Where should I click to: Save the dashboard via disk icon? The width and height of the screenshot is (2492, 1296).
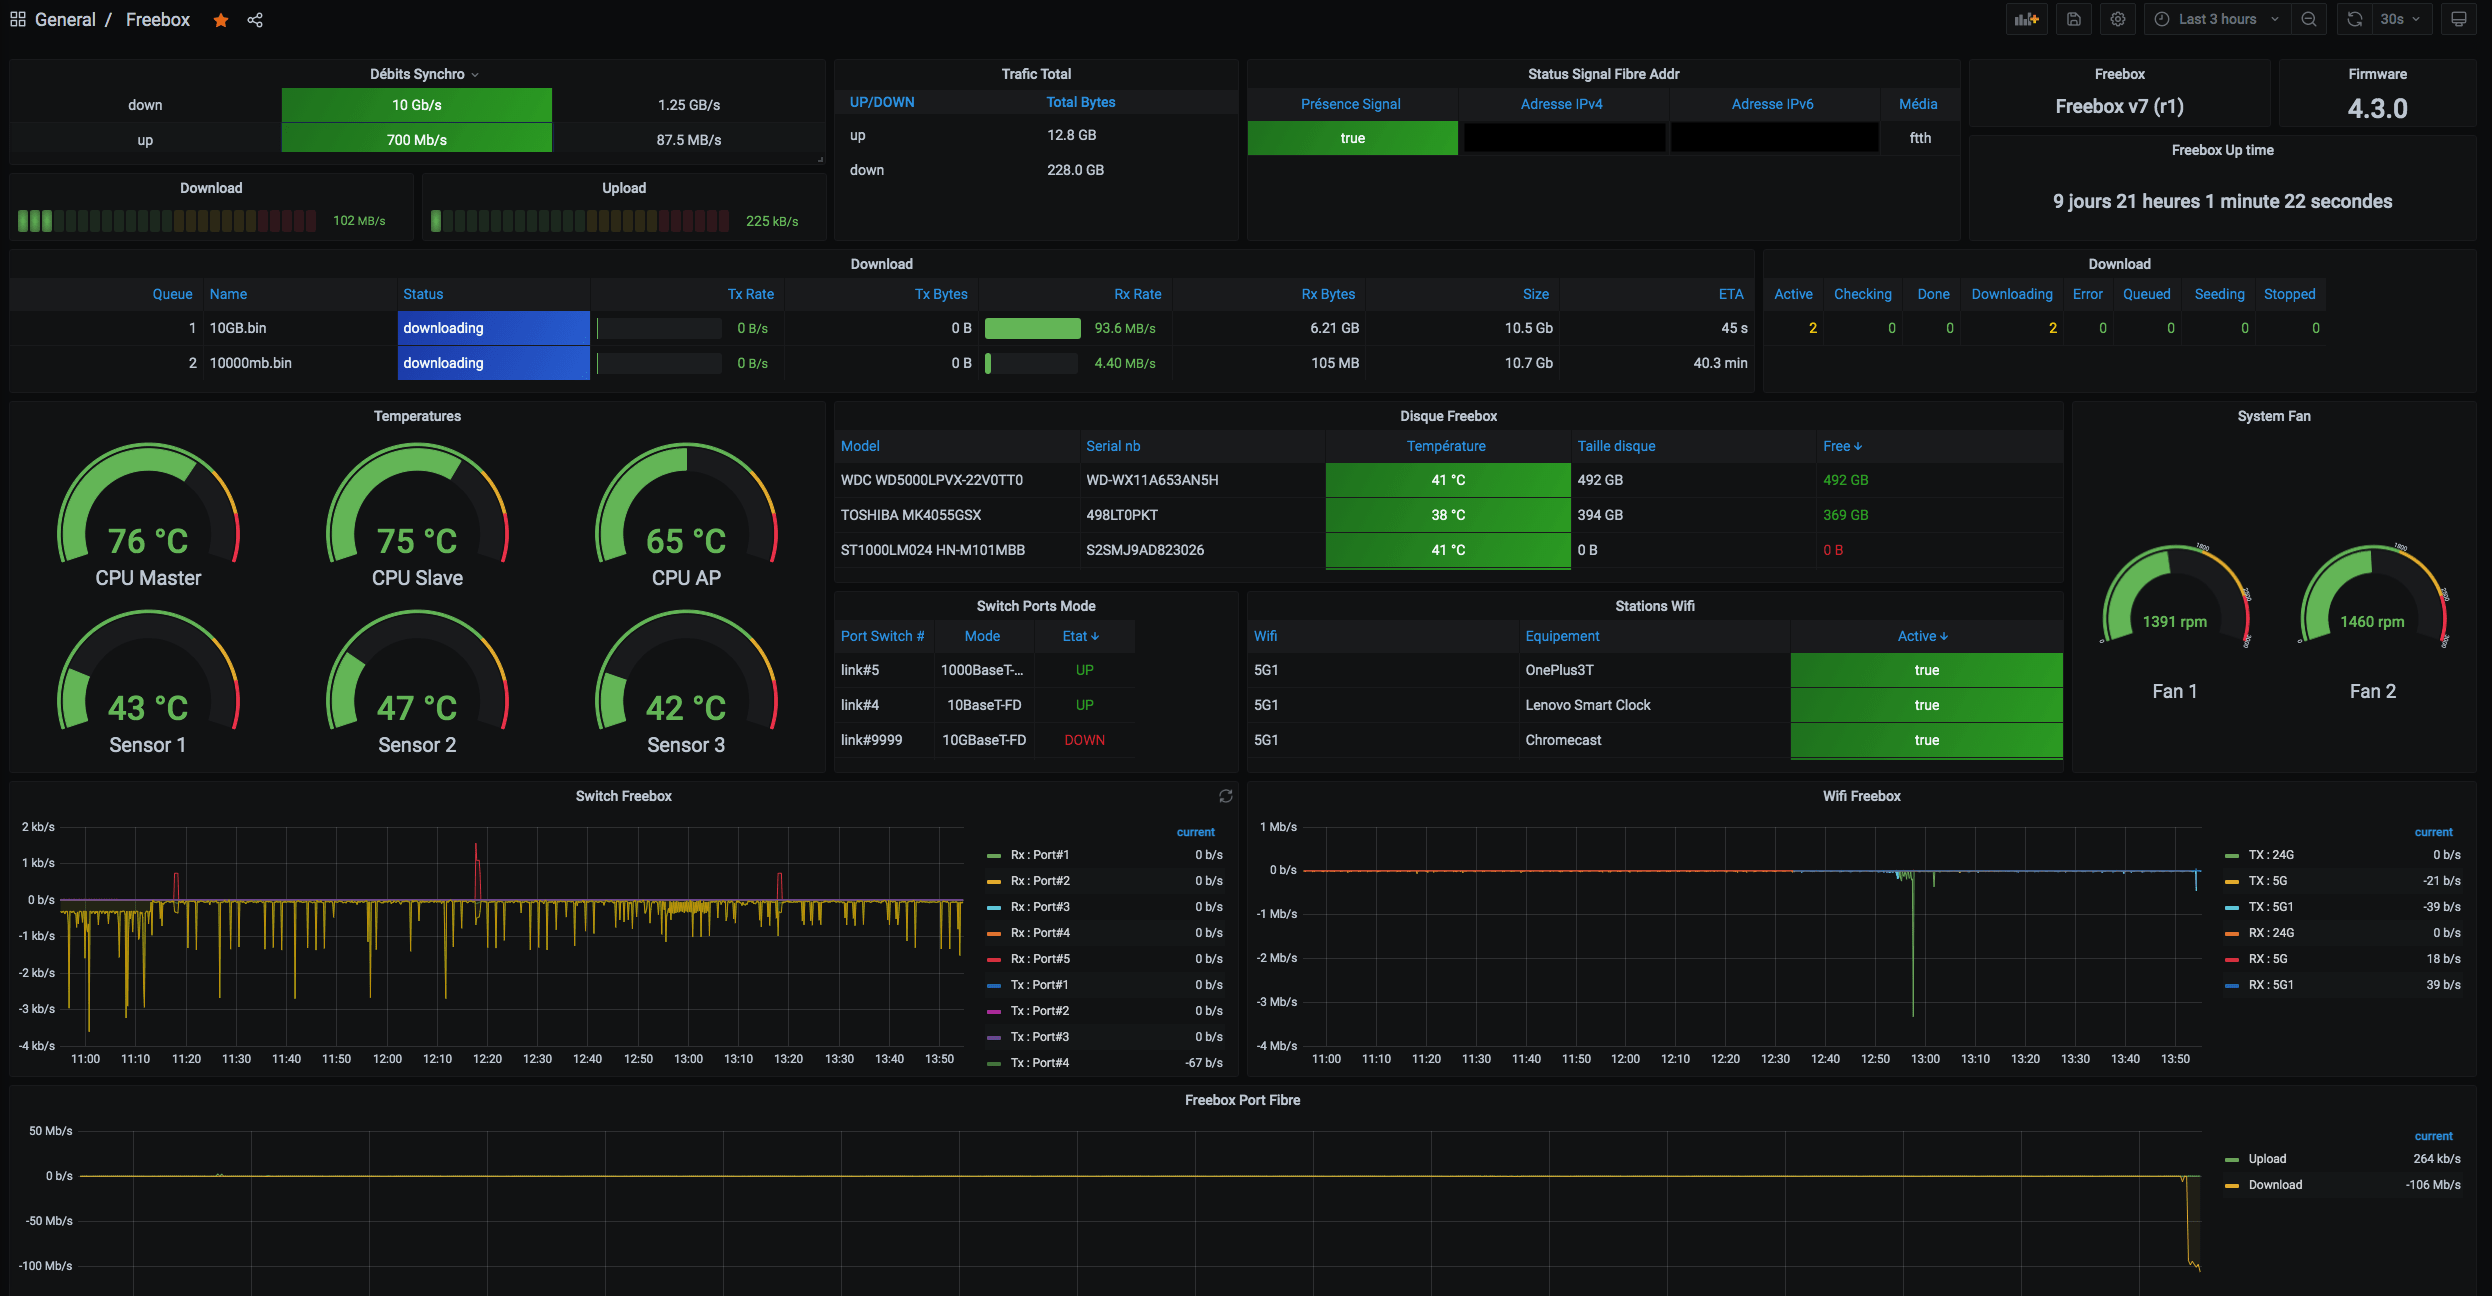point(2074,19)
